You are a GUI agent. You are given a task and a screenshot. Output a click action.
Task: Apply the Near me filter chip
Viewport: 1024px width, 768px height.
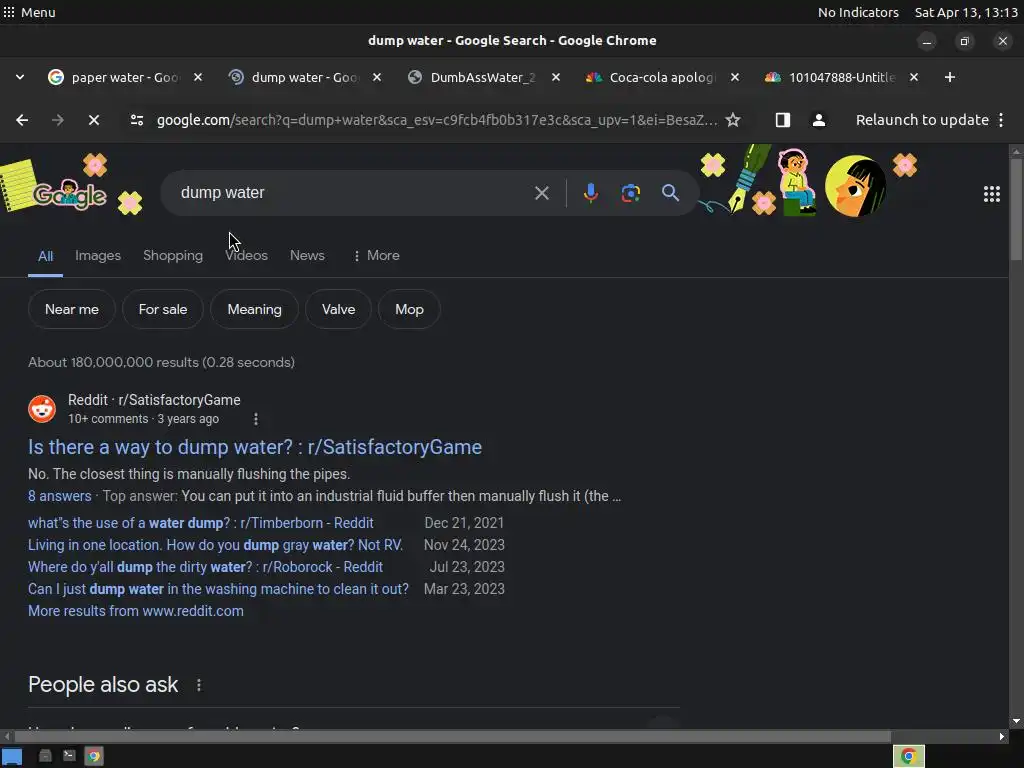coord(72,310)
